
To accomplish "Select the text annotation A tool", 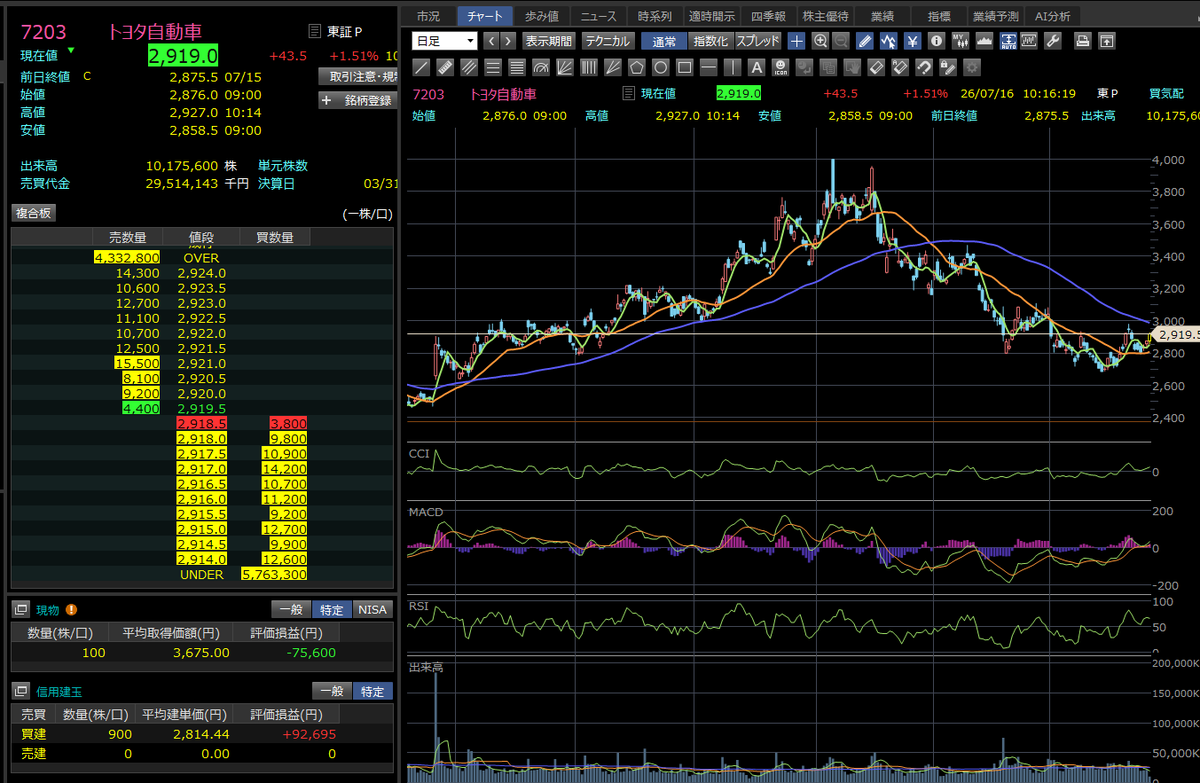I will [756, 68].
